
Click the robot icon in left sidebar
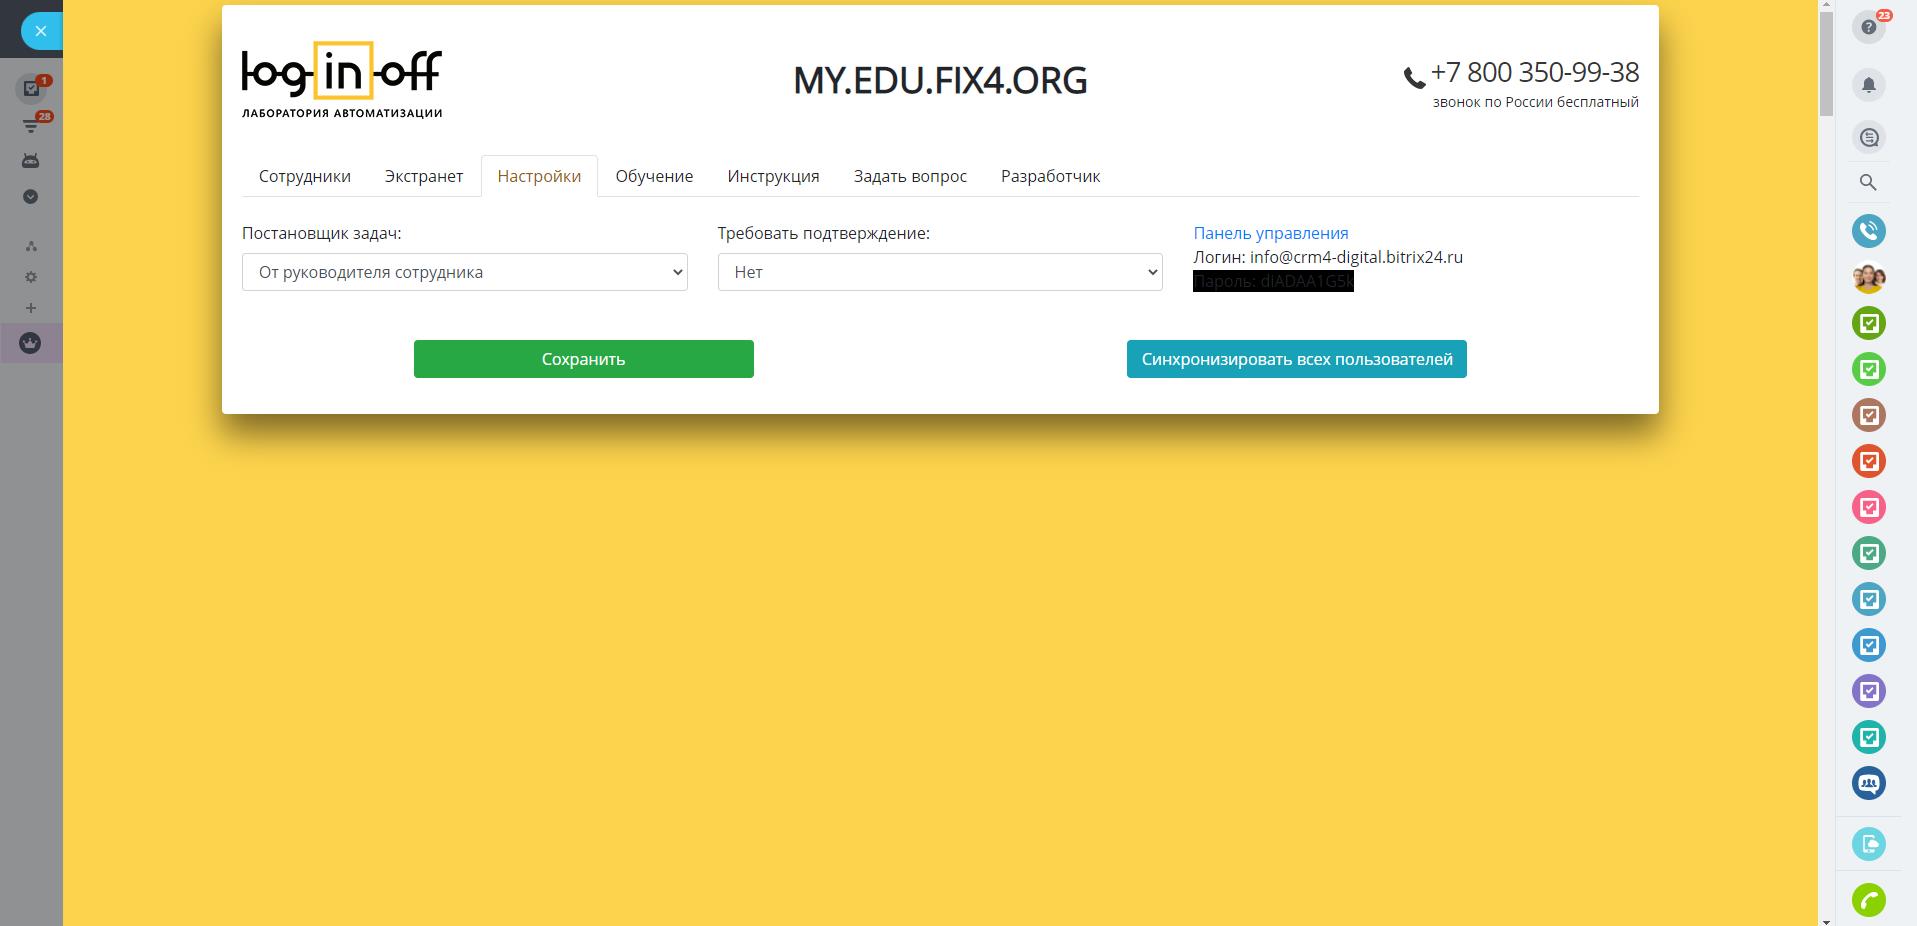pos(31,160)
